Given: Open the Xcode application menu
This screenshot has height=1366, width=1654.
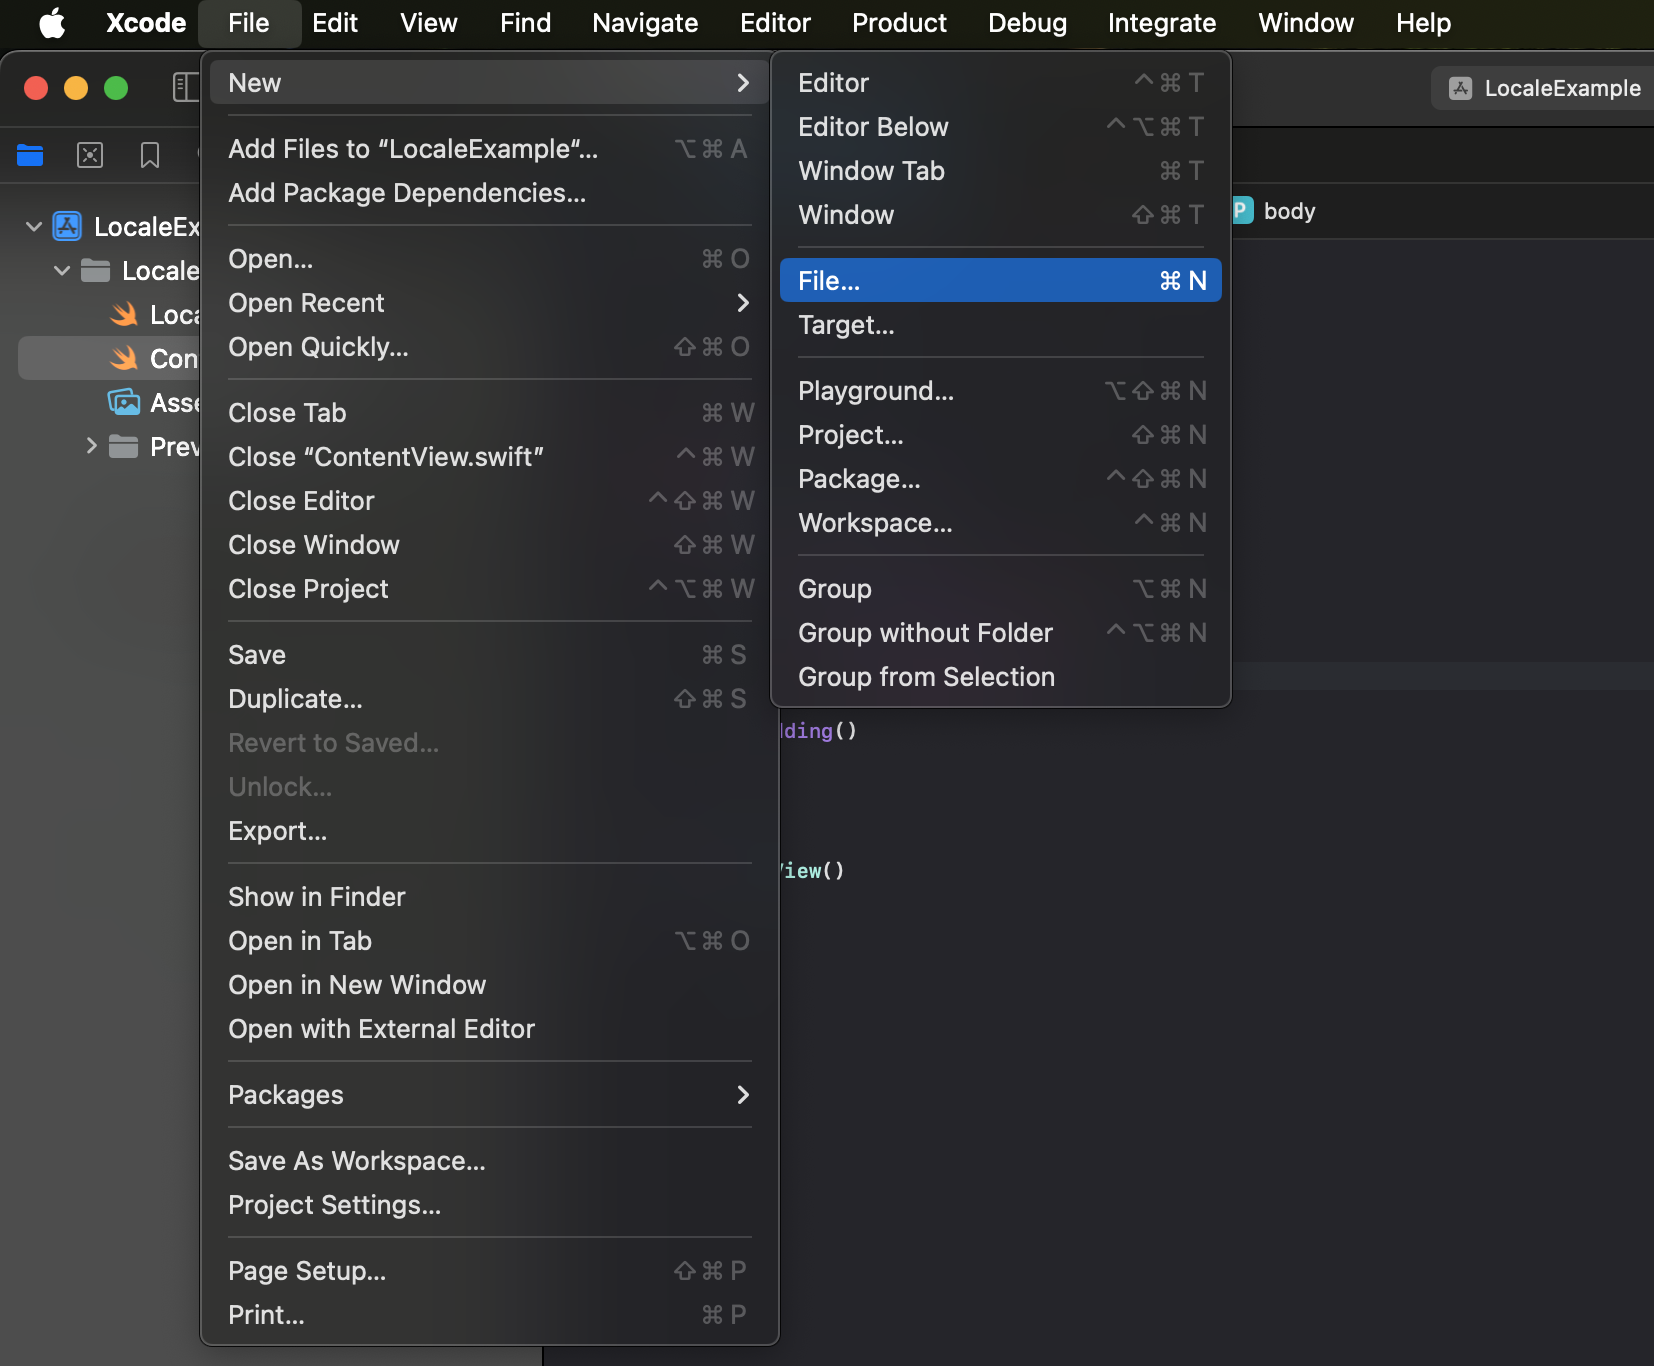Looking at the screenshot, I should [x=146, y=22].
